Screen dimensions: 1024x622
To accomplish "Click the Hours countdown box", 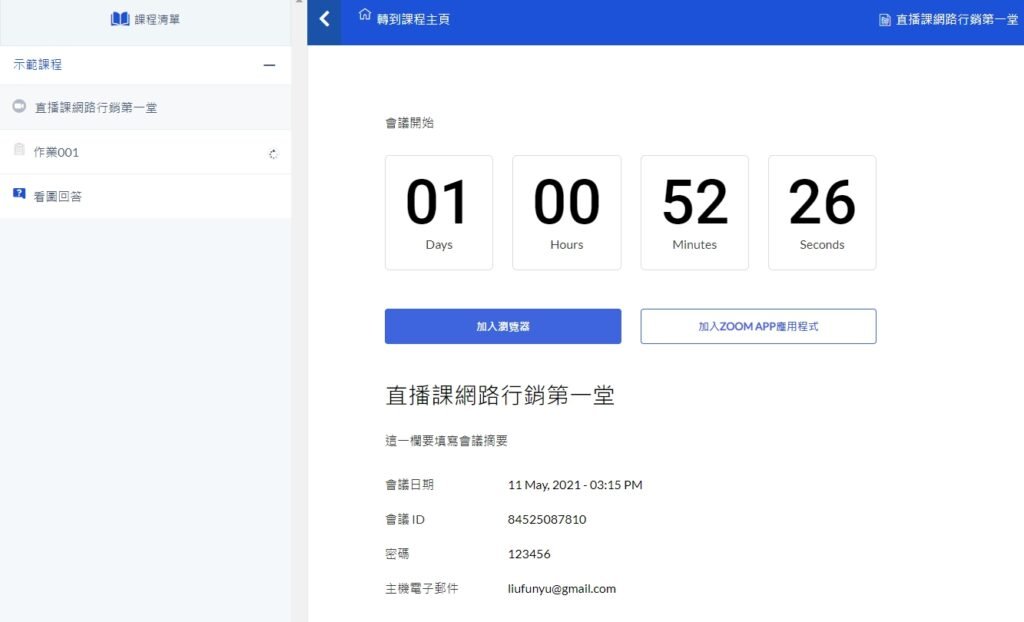I will click(567, 212).
